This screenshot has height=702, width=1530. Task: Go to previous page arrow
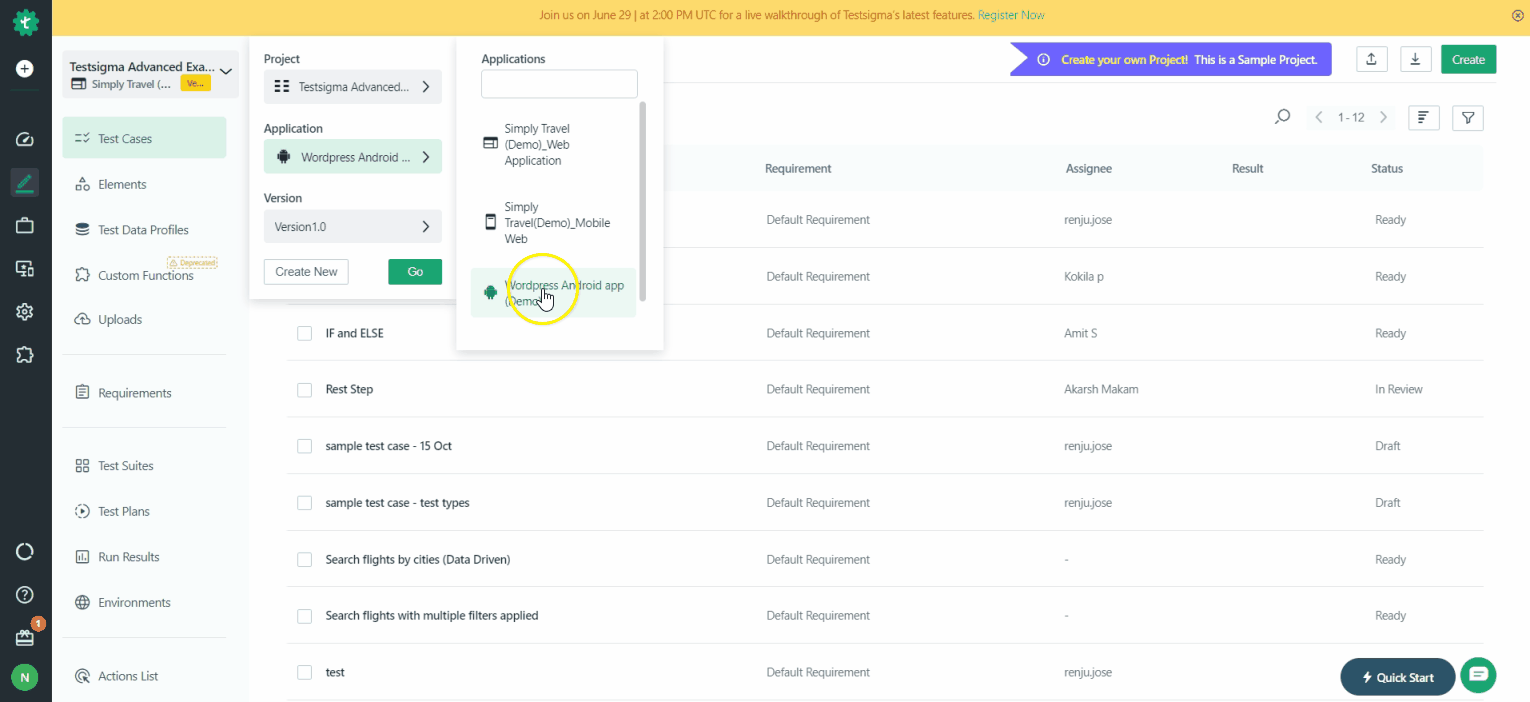(x=1319, y=117)
